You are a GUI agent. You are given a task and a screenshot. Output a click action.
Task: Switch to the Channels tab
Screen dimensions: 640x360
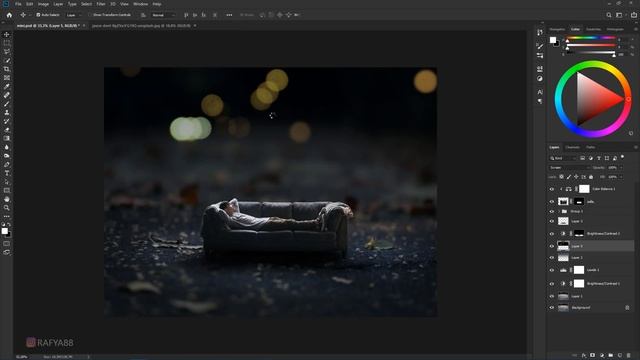tap(572, 147)
